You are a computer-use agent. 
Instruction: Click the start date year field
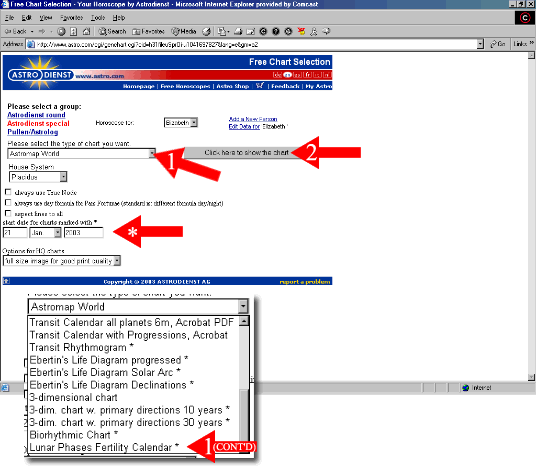(x=84, y=232)
